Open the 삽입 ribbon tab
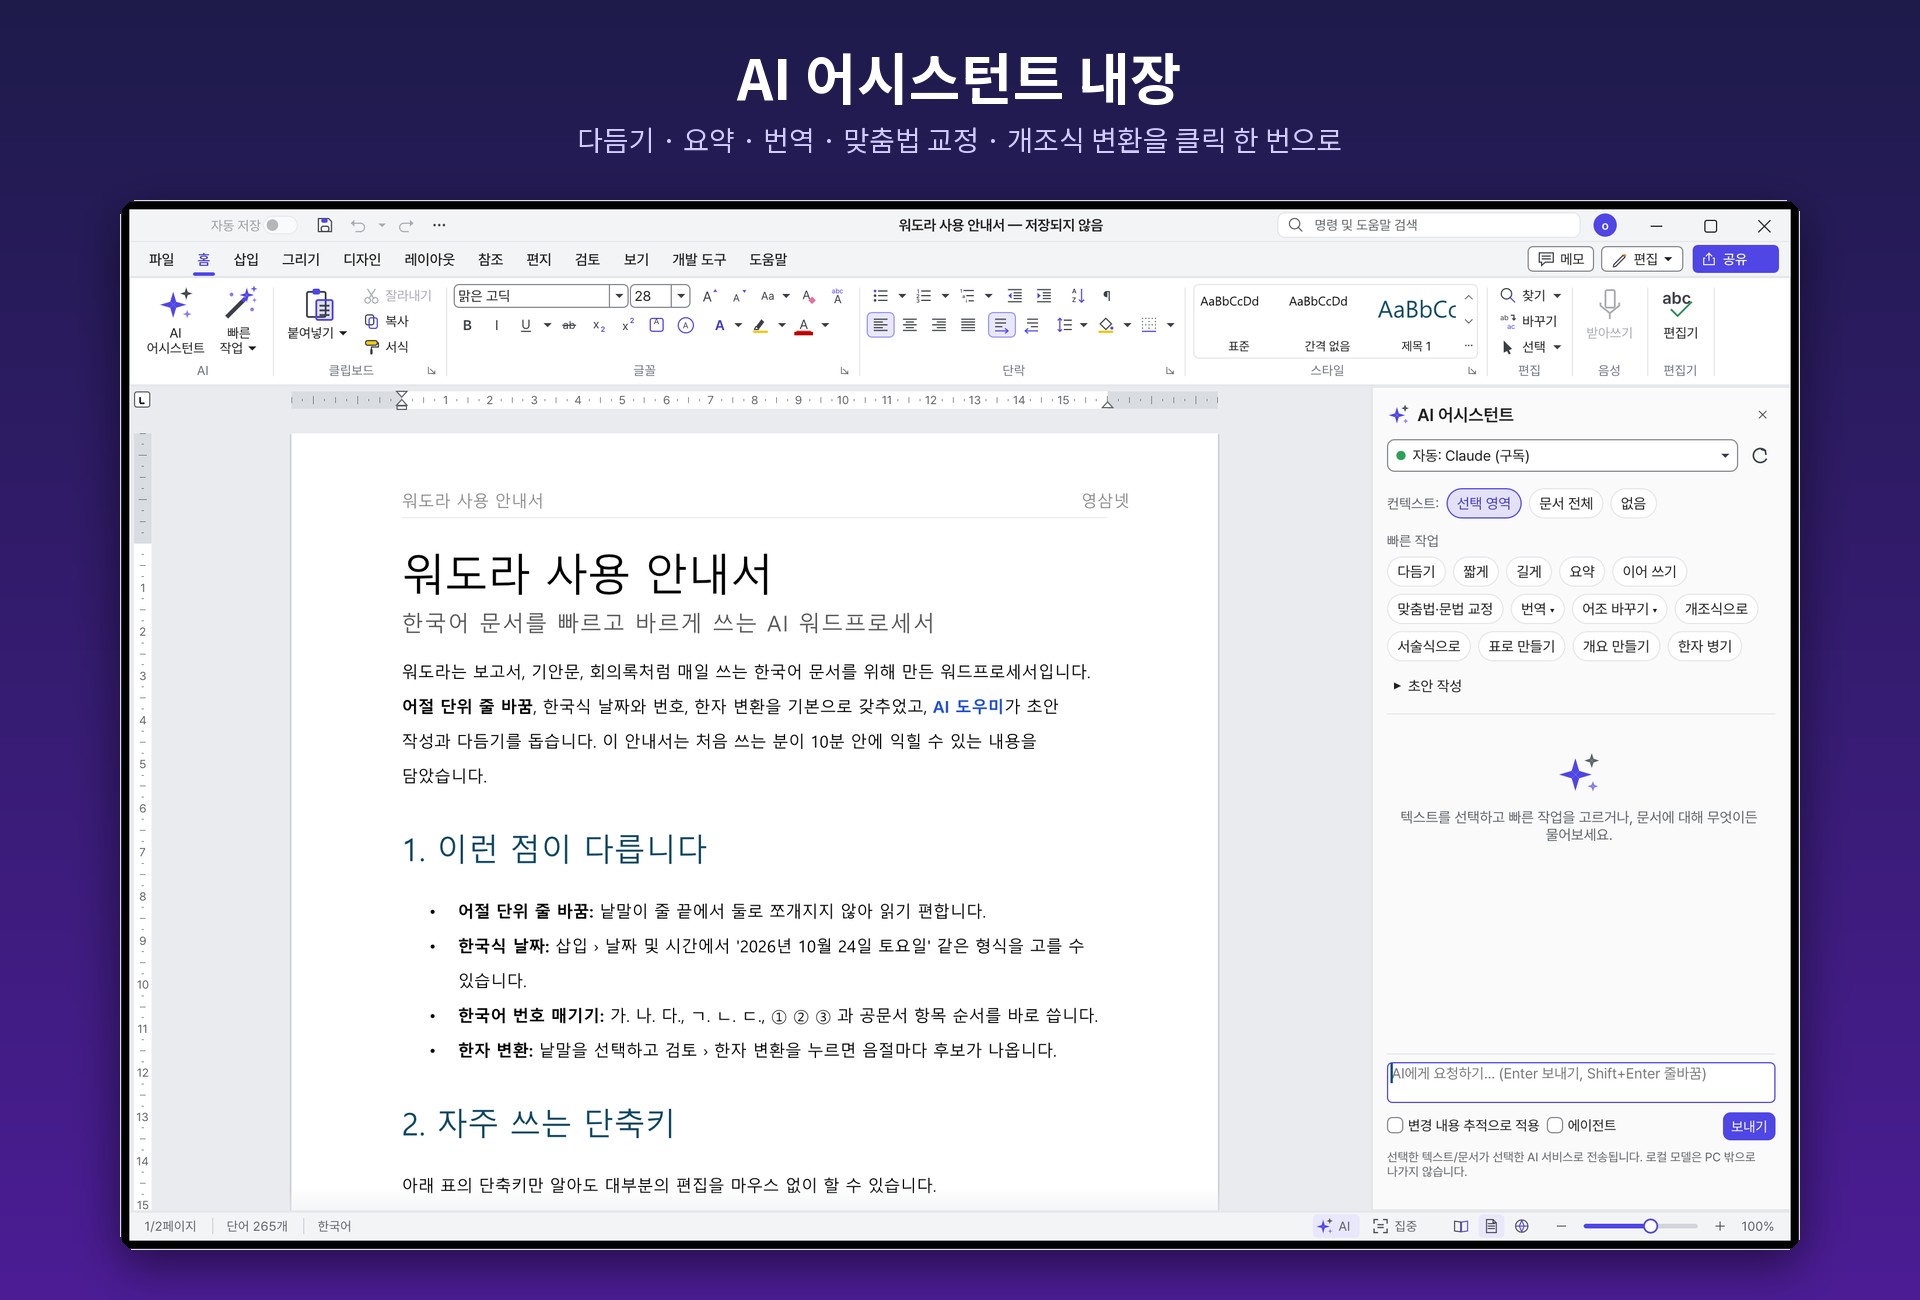Screen dimensions: 1920x1300 point(246,259)
